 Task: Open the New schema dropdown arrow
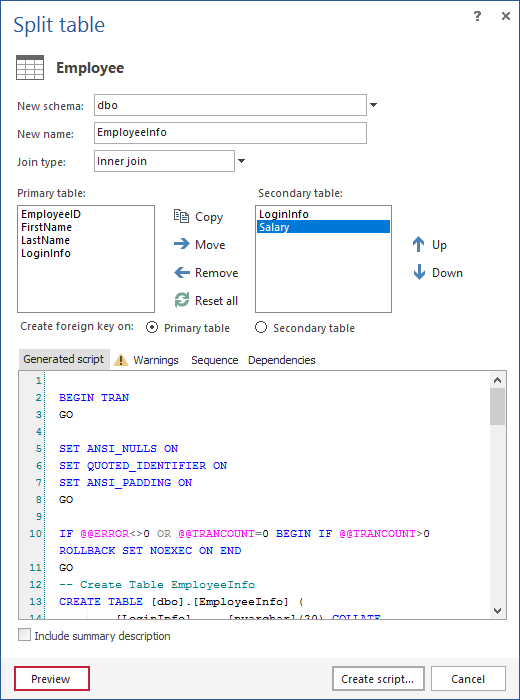tap(374, 105)
